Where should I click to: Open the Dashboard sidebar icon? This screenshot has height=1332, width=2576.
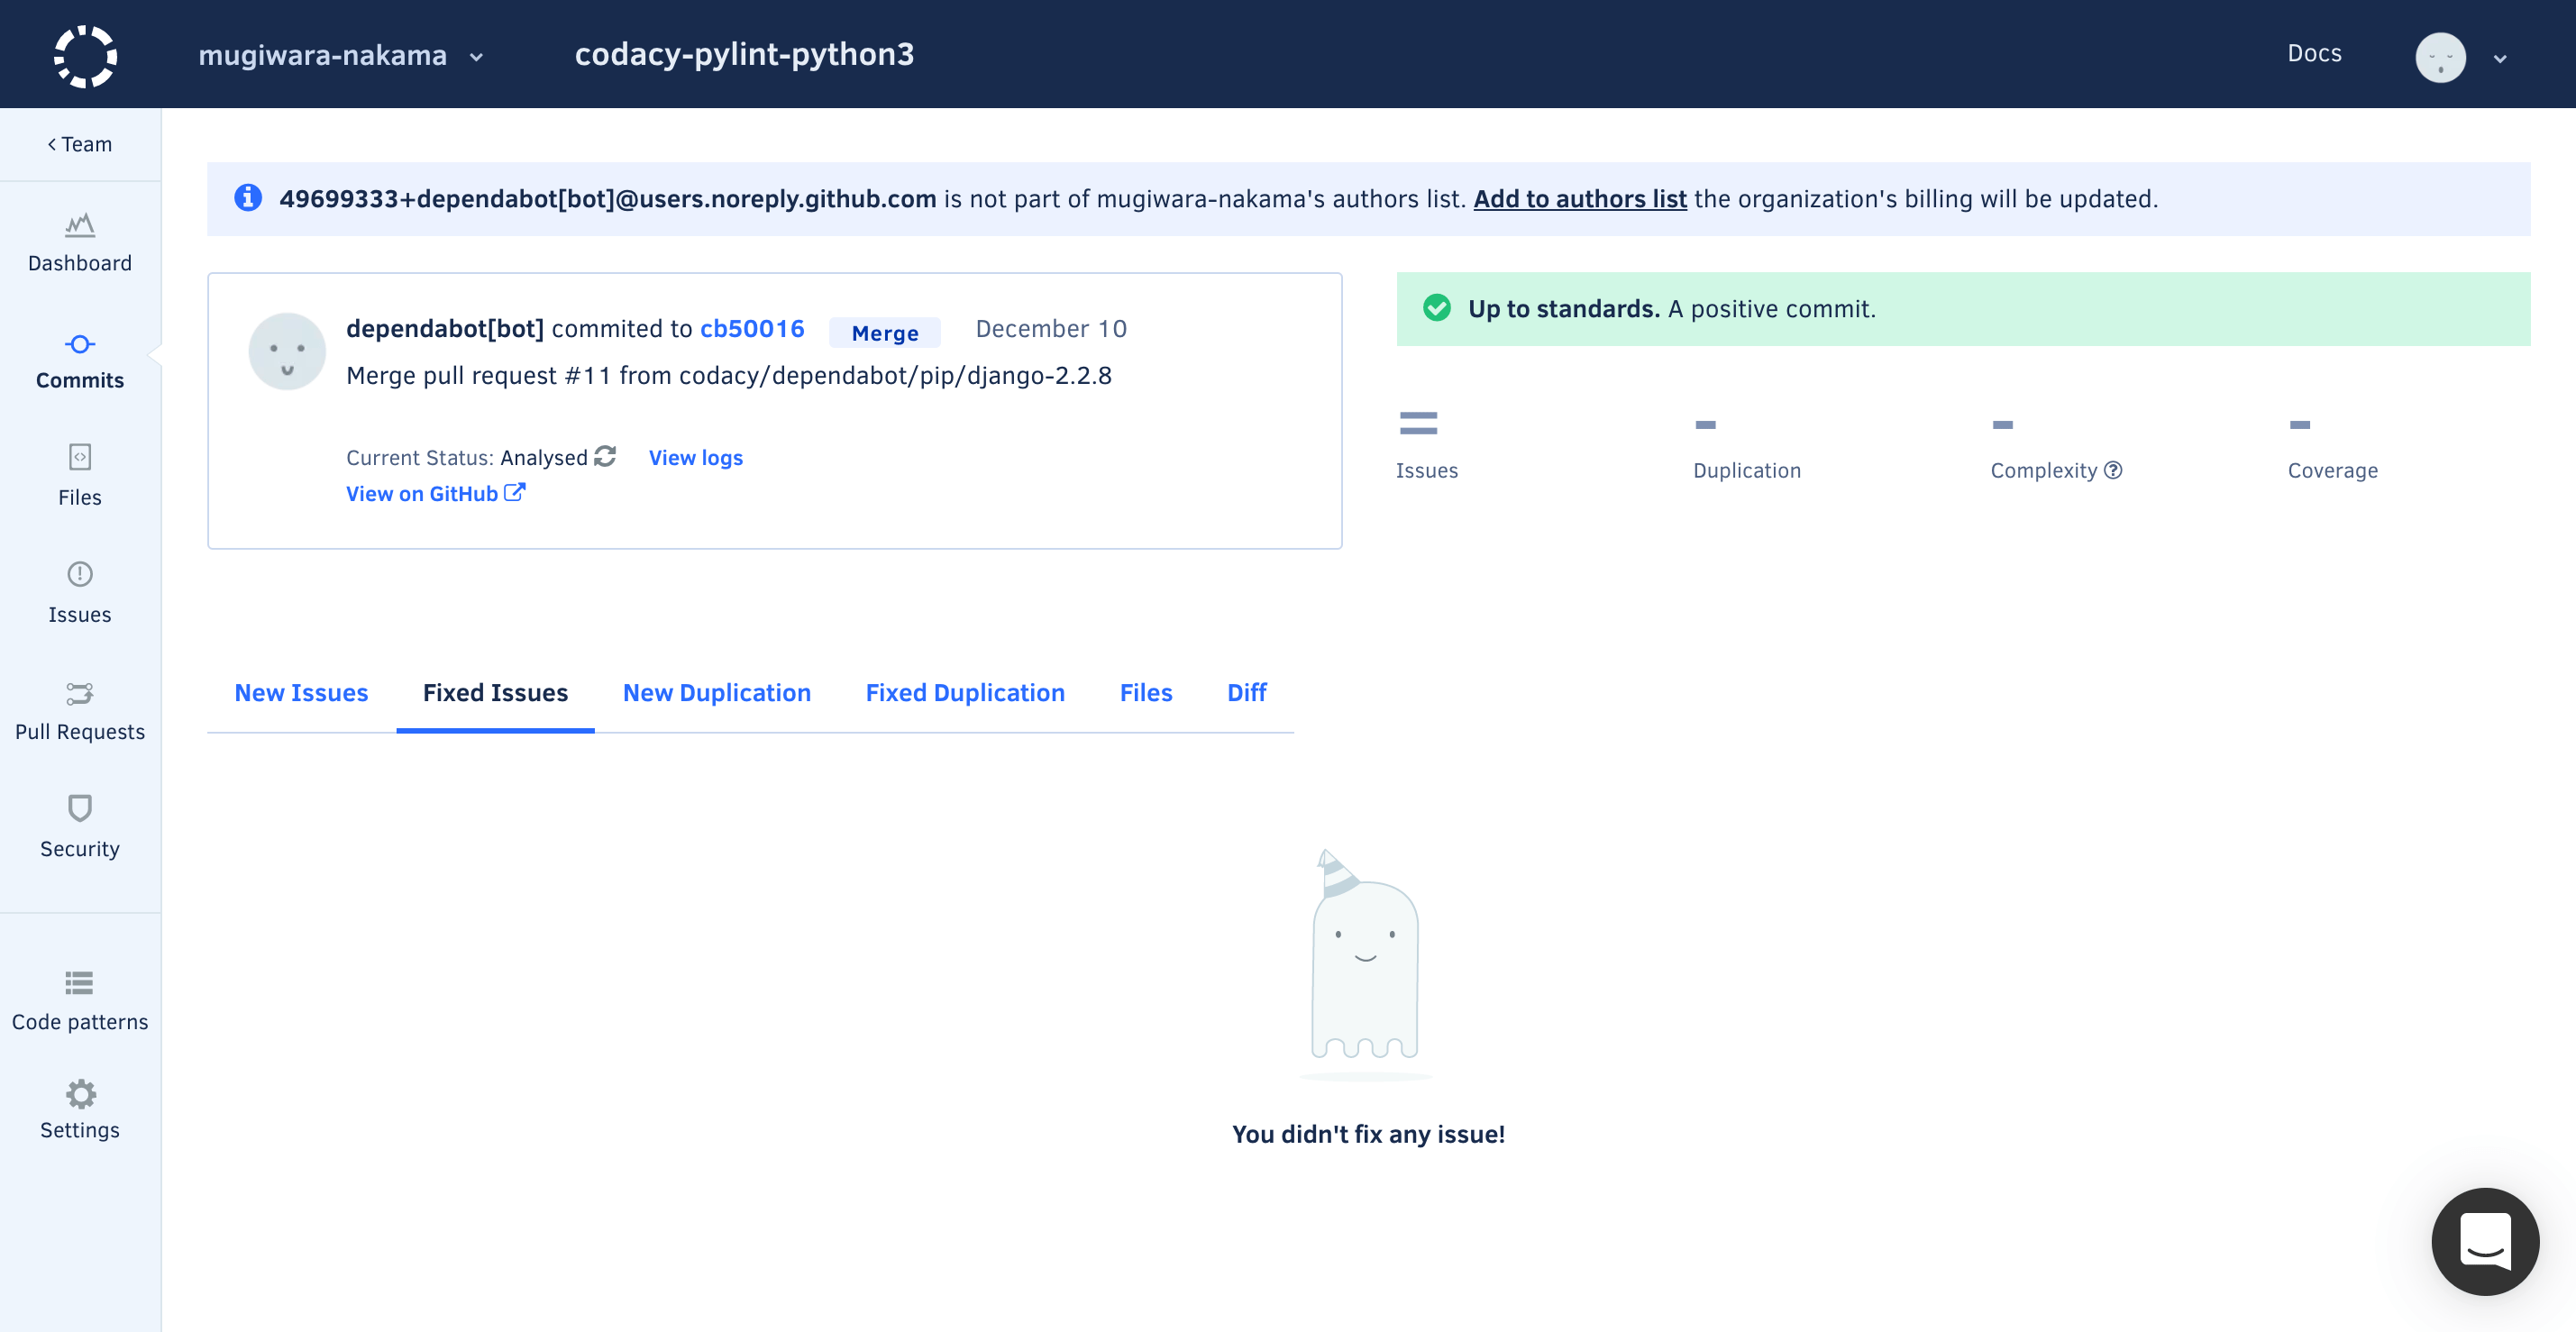(80, 226)
